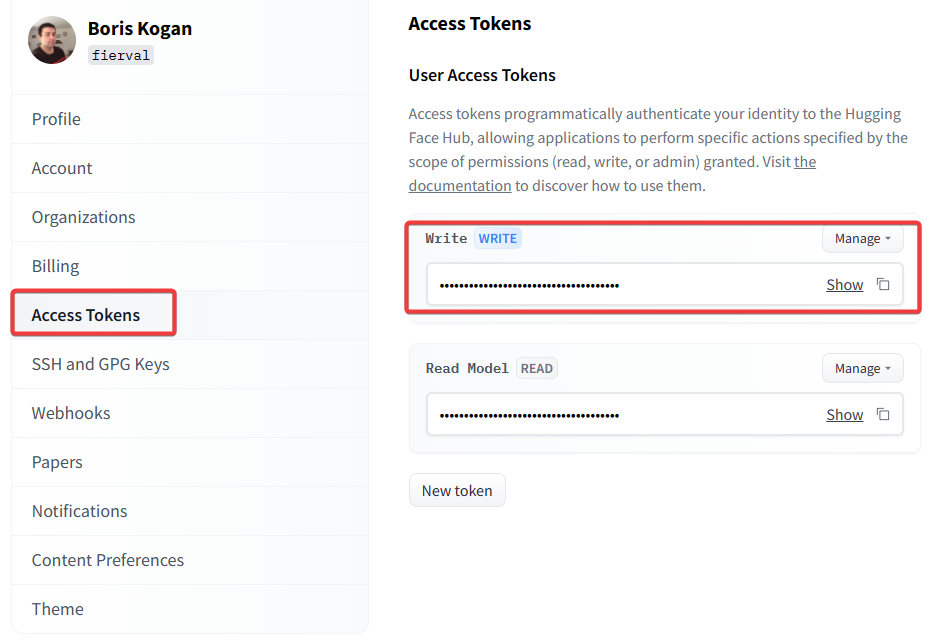Open Papers settings
The image size is (937, 641).
[57, 462]
